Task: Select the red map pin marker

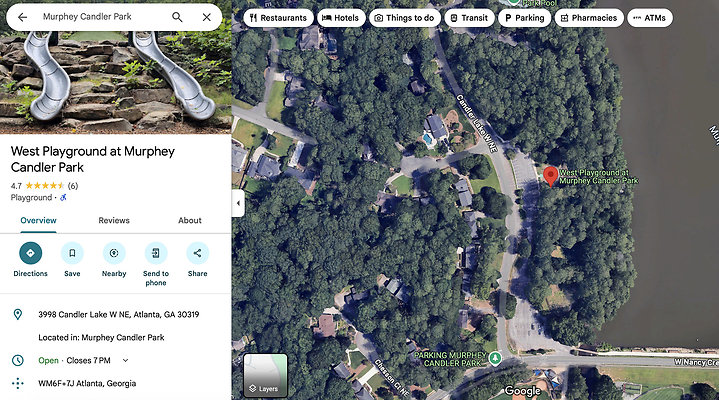Action: [x=551, y=177]
